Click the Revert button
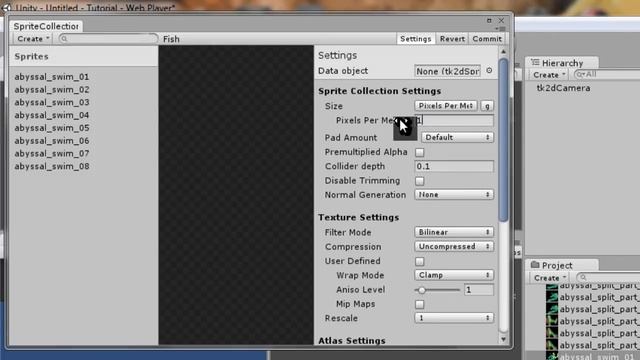 pyautogui.click(x=452, y=39)
